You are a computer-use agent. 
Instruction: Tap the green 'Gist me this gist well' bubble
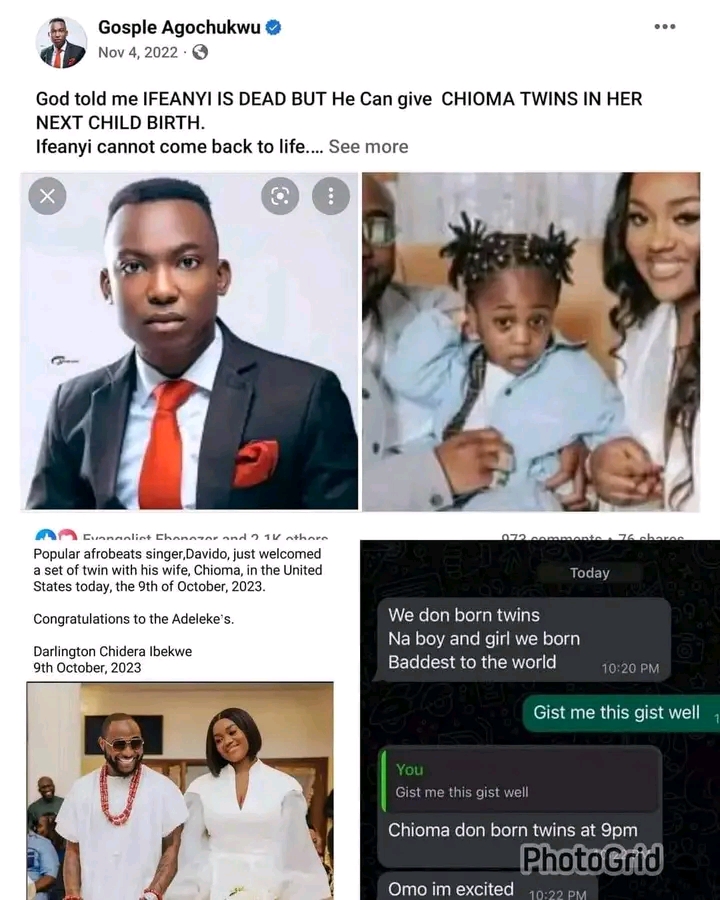(x=621, y=713)
